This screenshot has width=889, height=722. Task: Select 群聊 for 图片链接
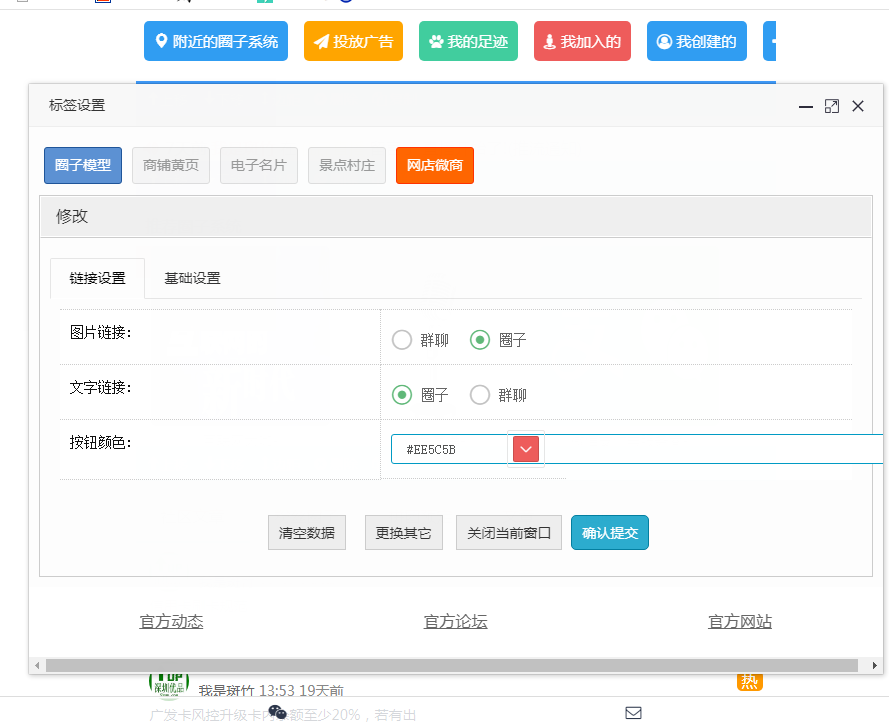tap(402, 340)
